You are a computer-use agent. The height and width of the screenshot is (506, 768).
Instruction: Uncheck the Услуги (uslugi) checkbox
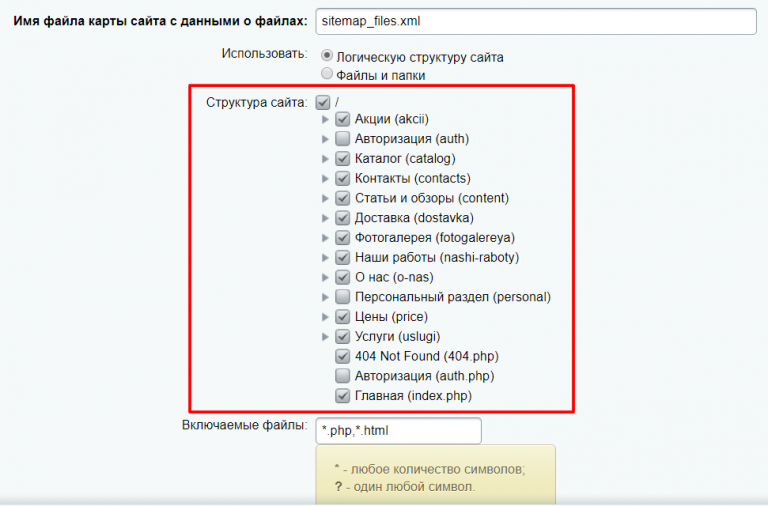(342, 337)
